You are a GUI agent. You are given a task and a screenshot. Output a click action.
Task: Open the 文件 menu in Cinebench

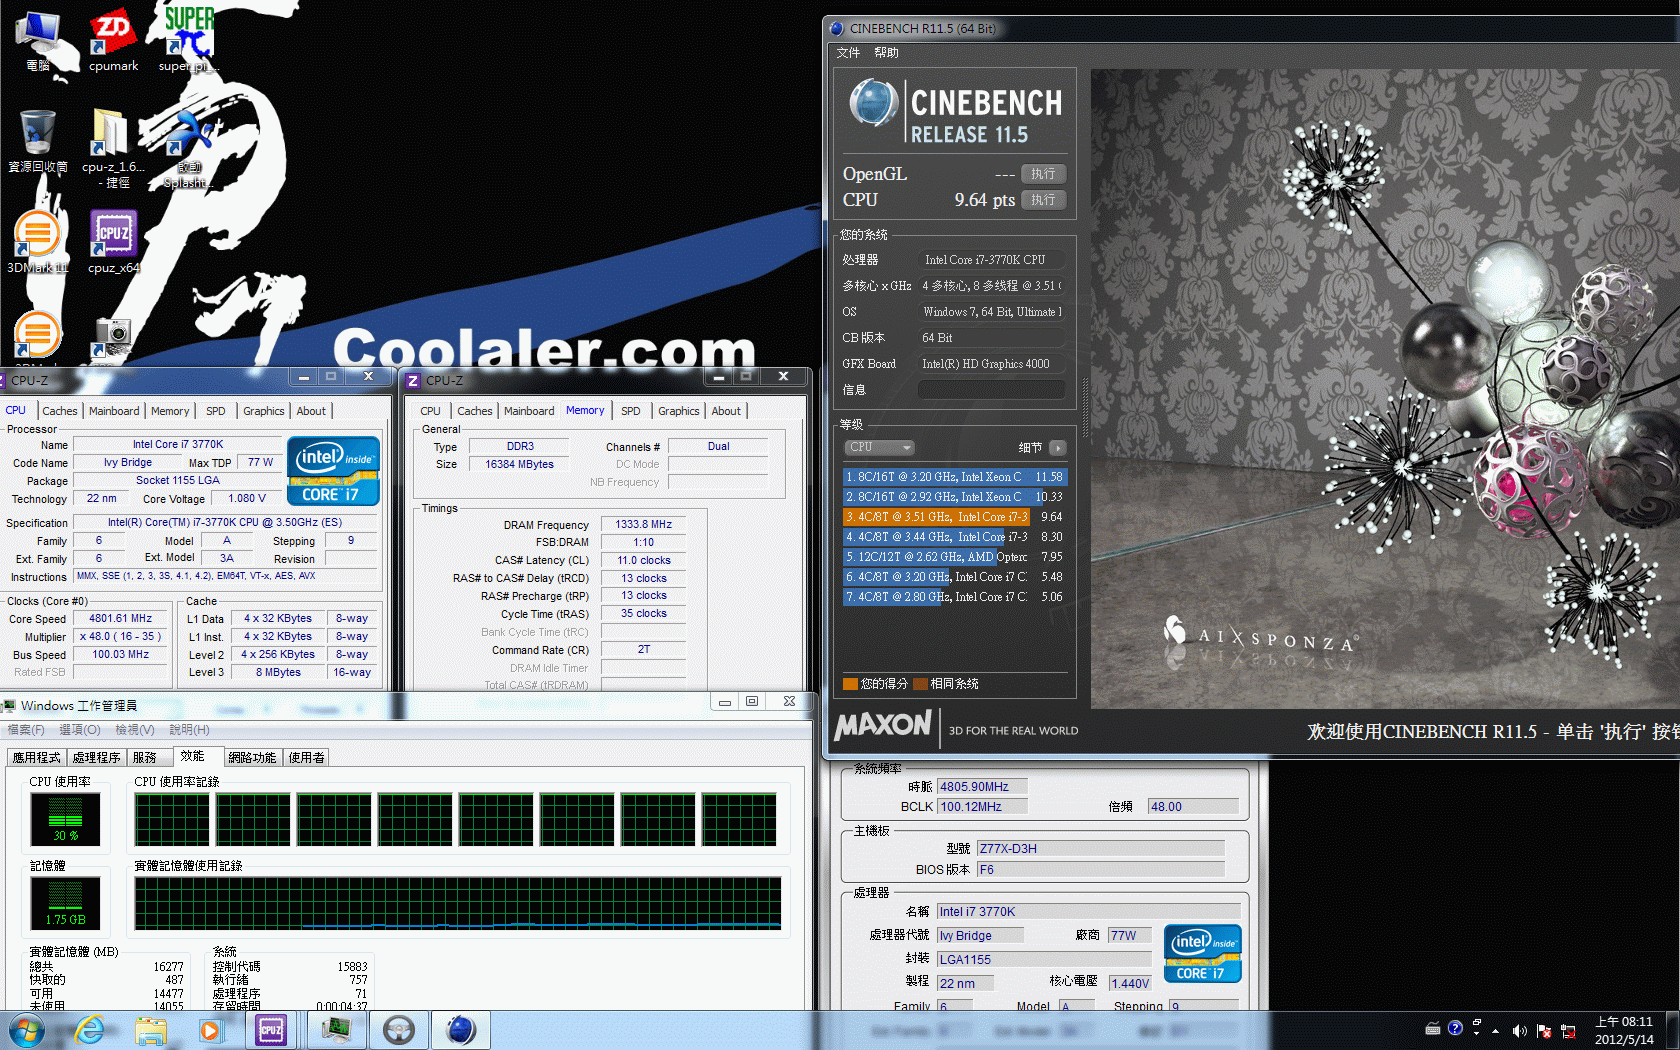pyautogui.click(x=848, y=53)
